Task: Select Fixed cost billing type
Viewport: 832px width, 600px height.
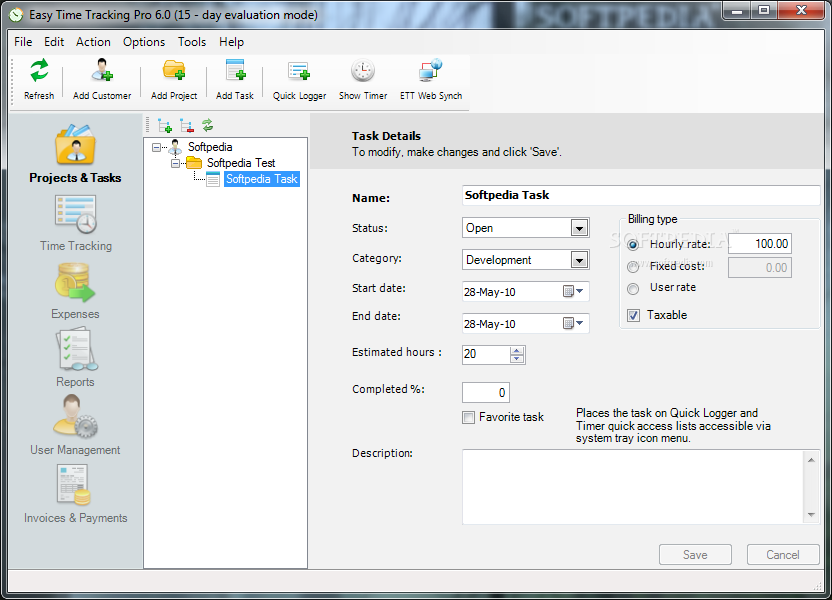Action: tap(633, 267)
